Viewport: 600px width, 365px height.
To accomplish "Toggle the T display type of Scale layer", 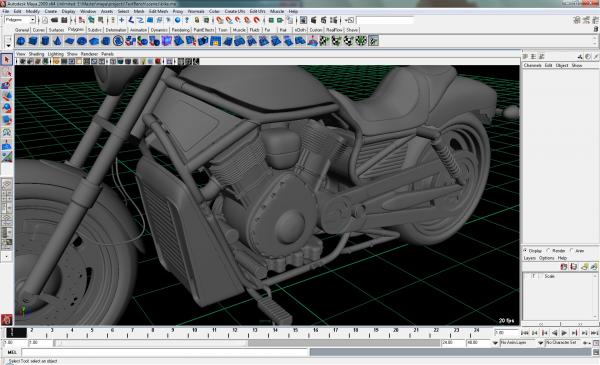I will click(534, 276).
